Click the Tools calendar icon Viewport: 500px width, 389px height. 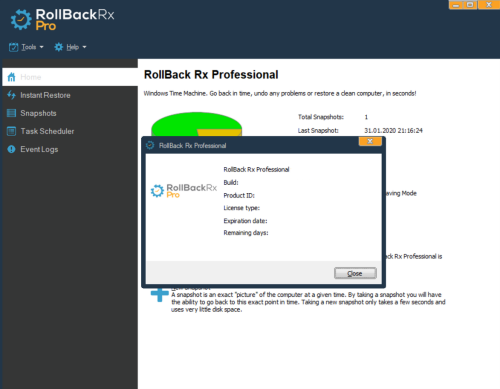pos(13,47)
